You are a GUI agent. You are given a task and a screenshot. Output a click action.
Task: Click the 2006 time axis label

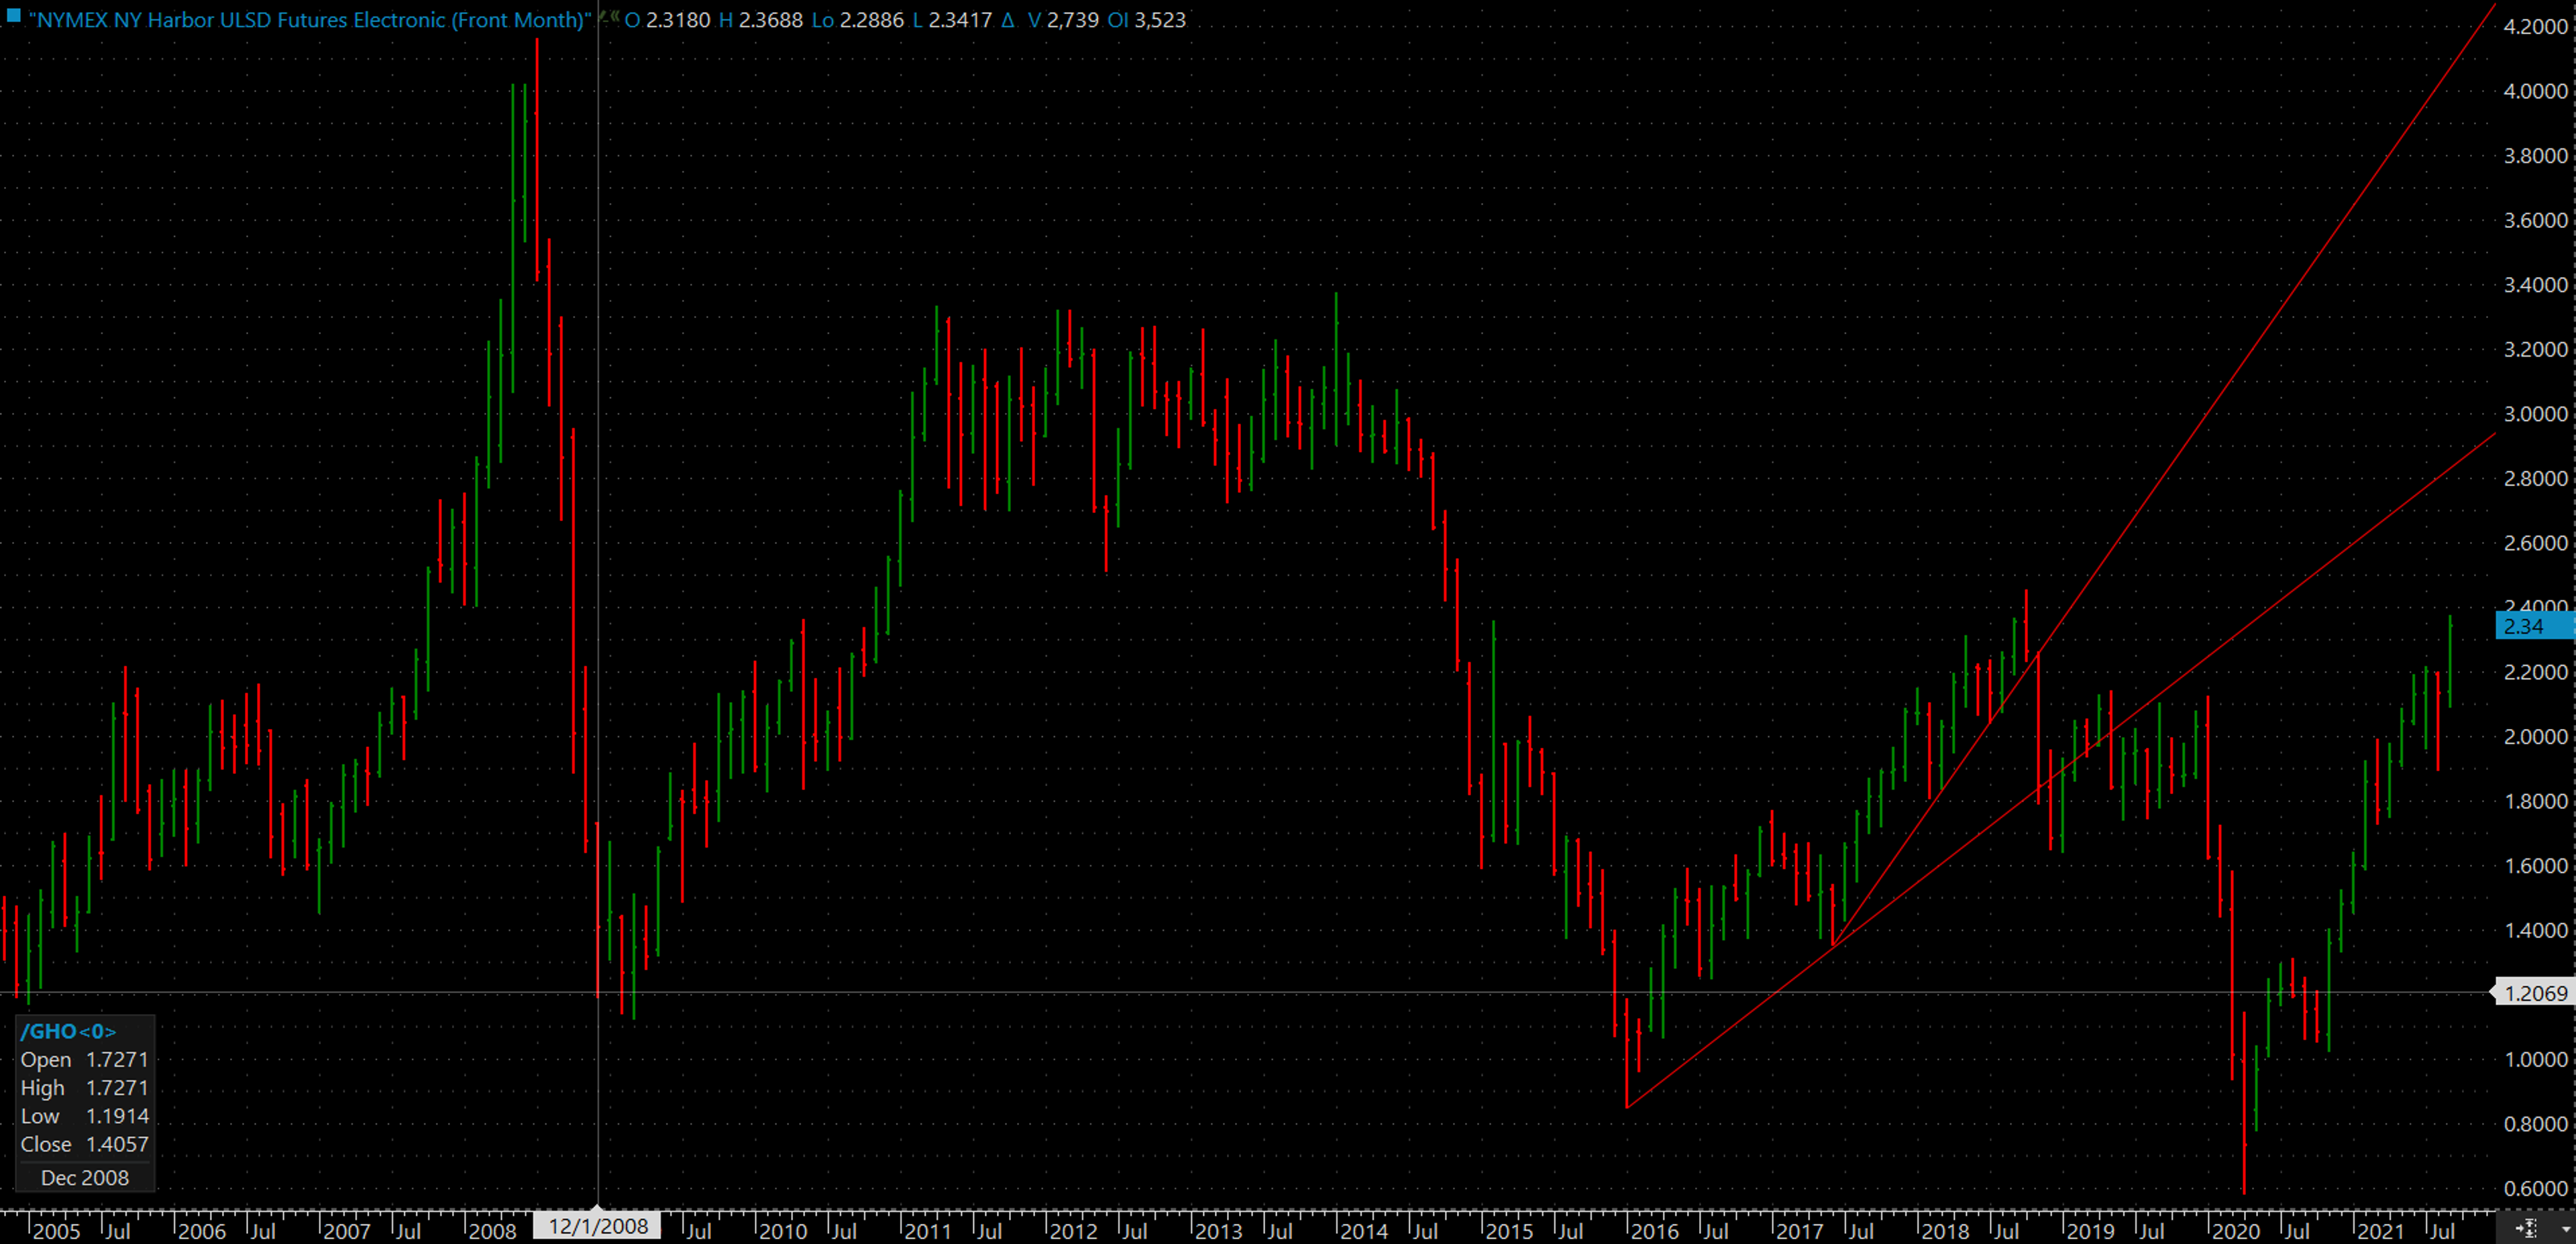201,1231
